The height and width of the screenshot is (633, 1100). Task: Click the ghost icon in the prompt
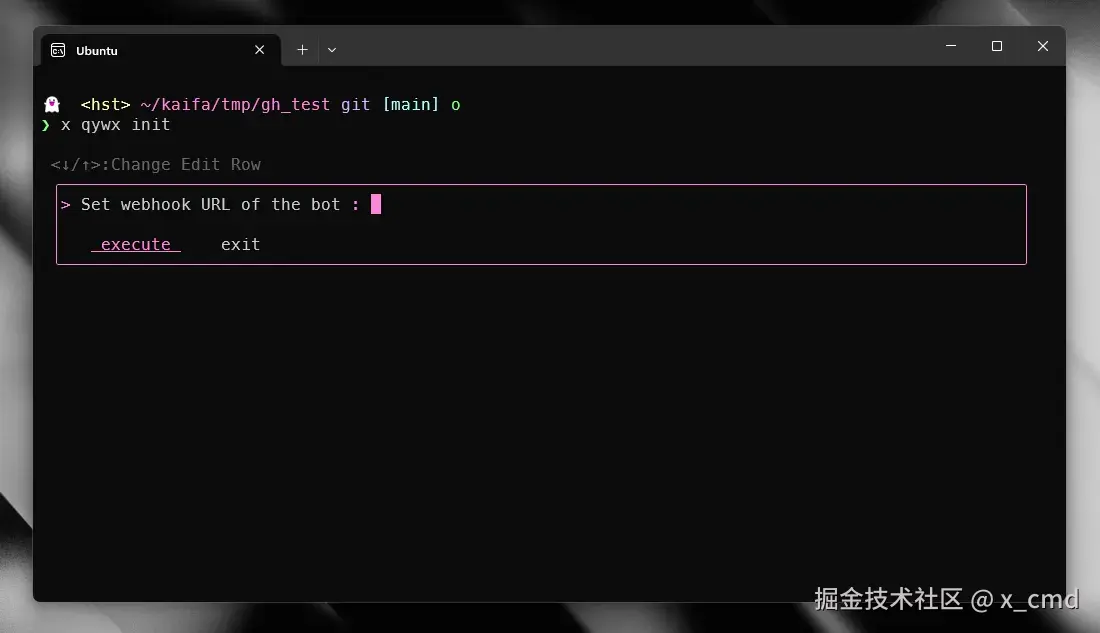click(51, 103)
